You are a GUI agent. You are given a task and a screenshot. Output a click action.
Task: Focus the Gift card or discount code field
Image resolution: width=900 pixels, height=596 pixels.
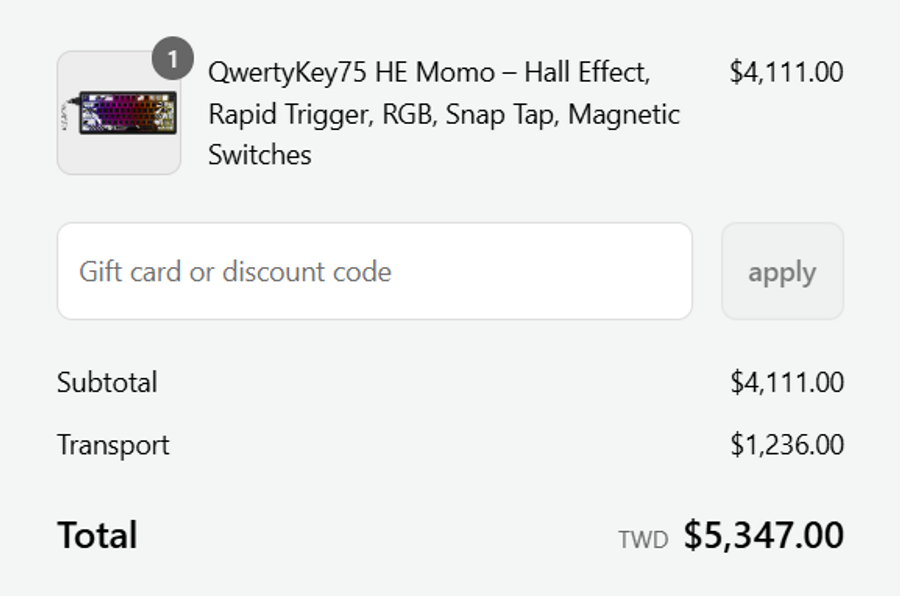pyautogui.click(x=374, y=271)
